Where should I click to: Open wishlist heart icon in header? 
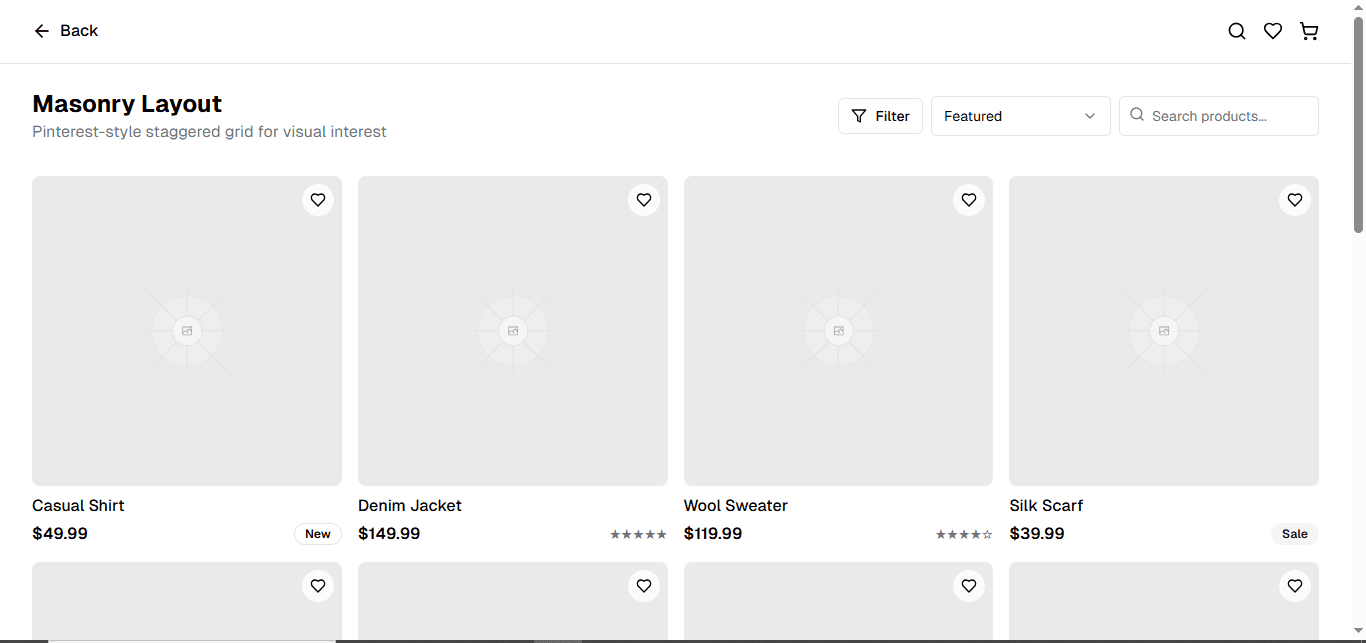coord(1273,31)
